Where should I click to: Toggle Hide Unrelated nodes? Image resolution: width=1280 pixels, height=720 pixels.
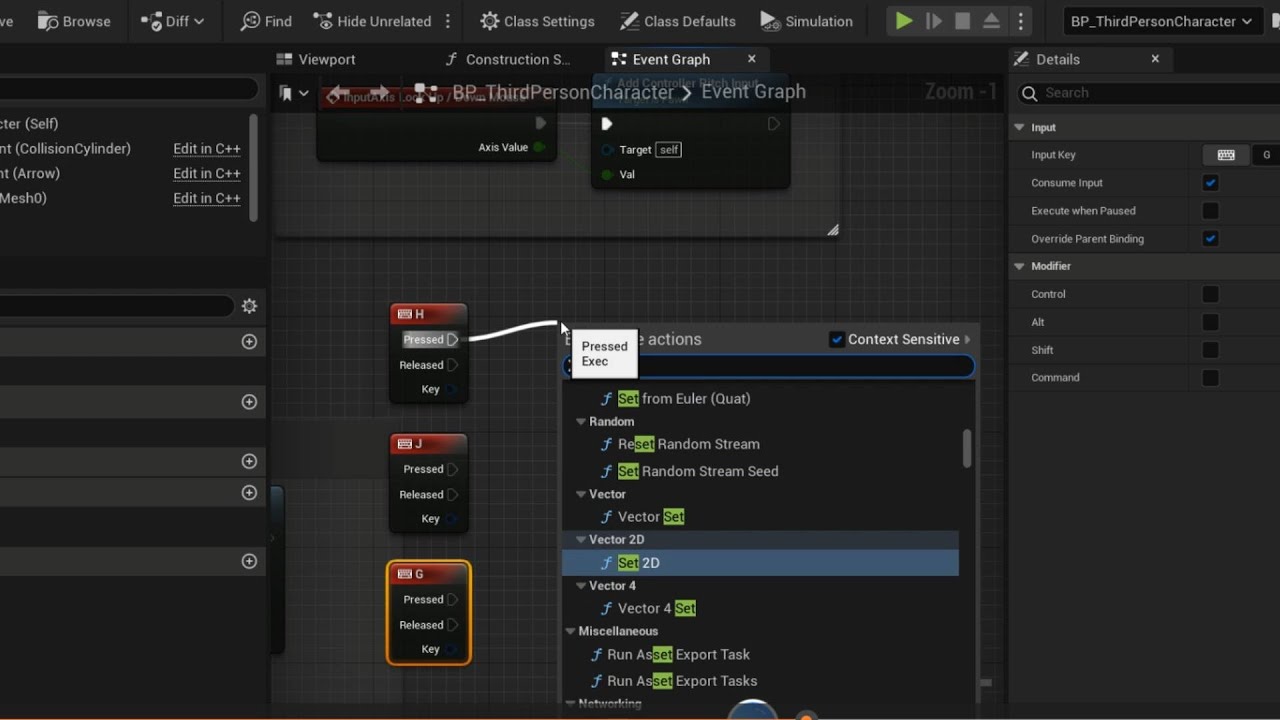point(372,21)
